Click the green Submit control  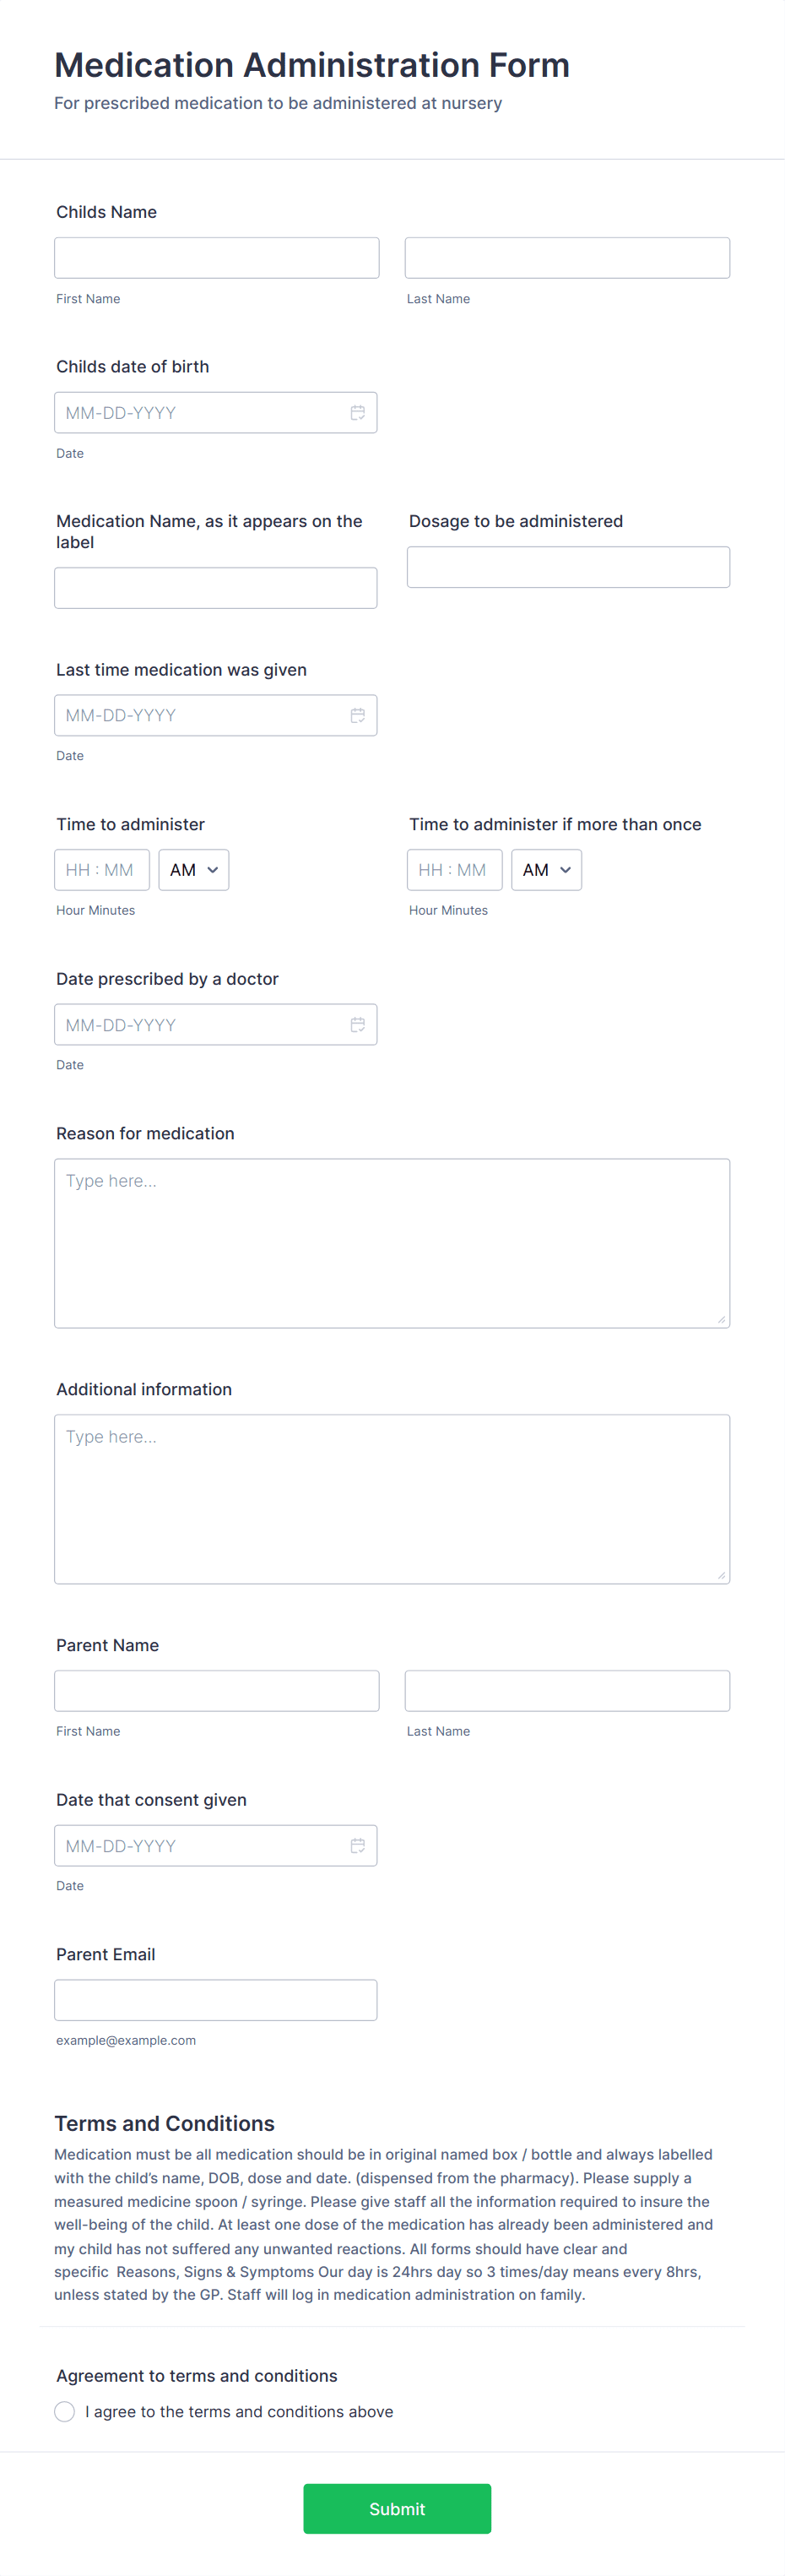click(396, 2508)
